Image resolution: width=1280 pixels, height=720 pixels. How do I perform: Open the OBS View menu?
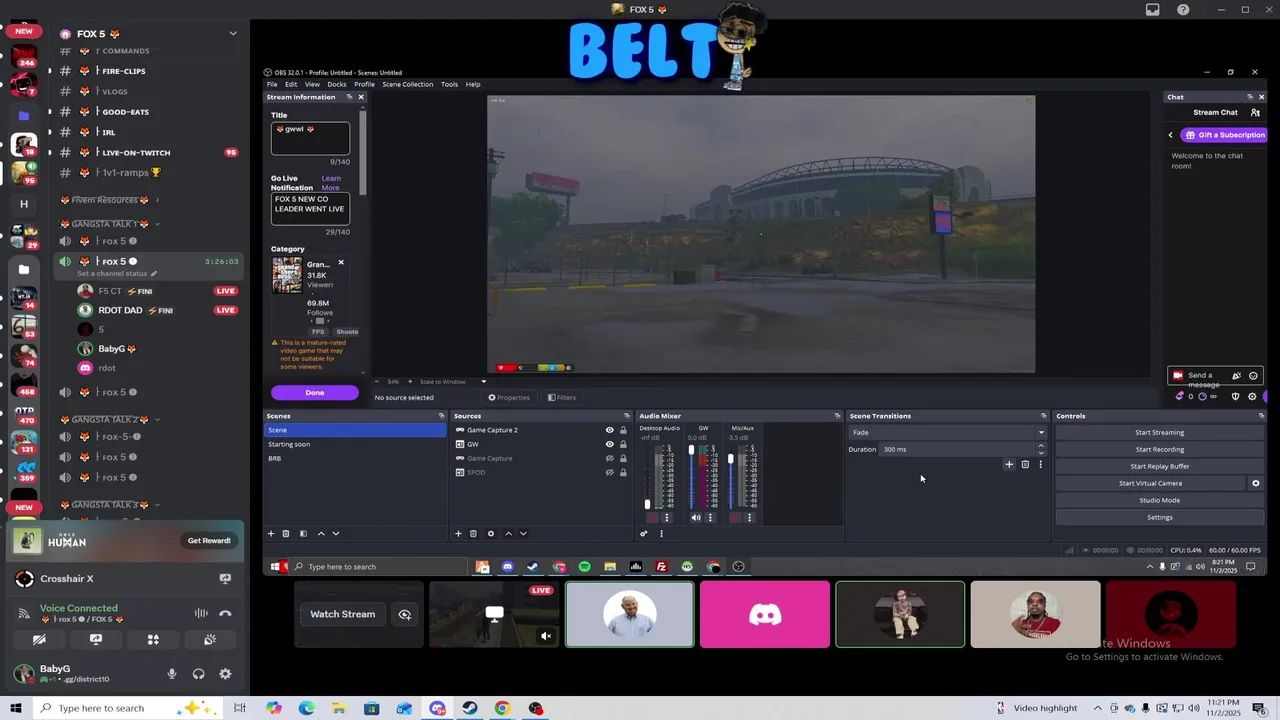(x=312, y=84)
